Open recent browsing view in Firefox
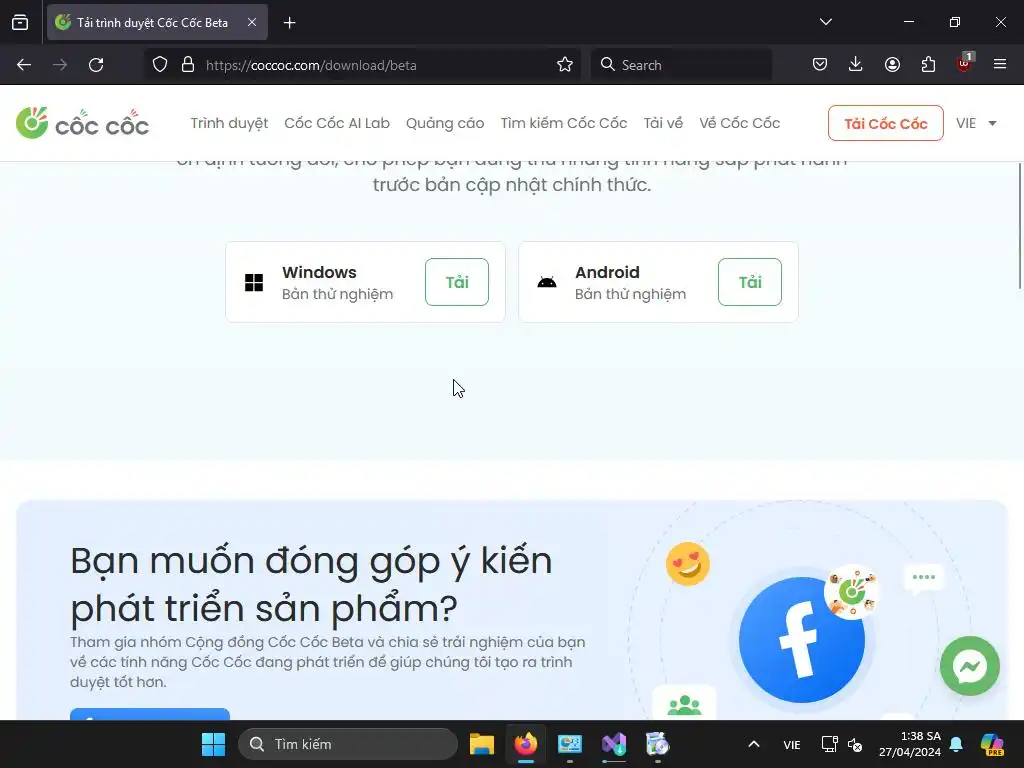 [x=20, y=23]
